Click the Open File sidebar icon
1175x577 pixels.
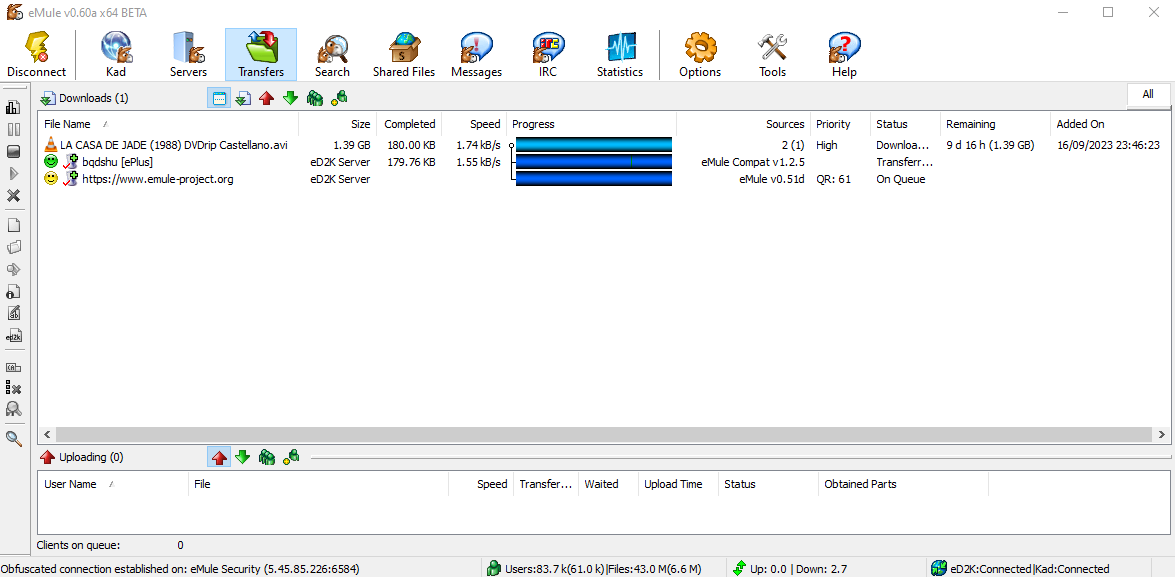coord(13,225)
